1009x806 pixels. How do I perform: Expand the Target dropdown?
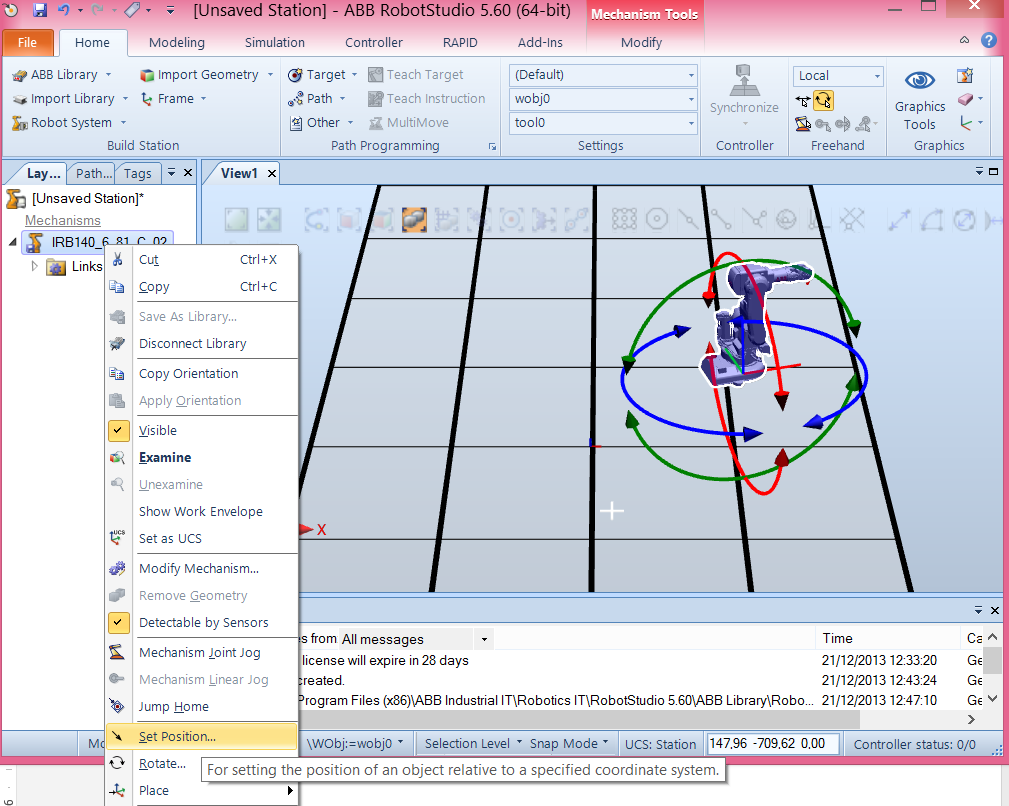(355, 75)
